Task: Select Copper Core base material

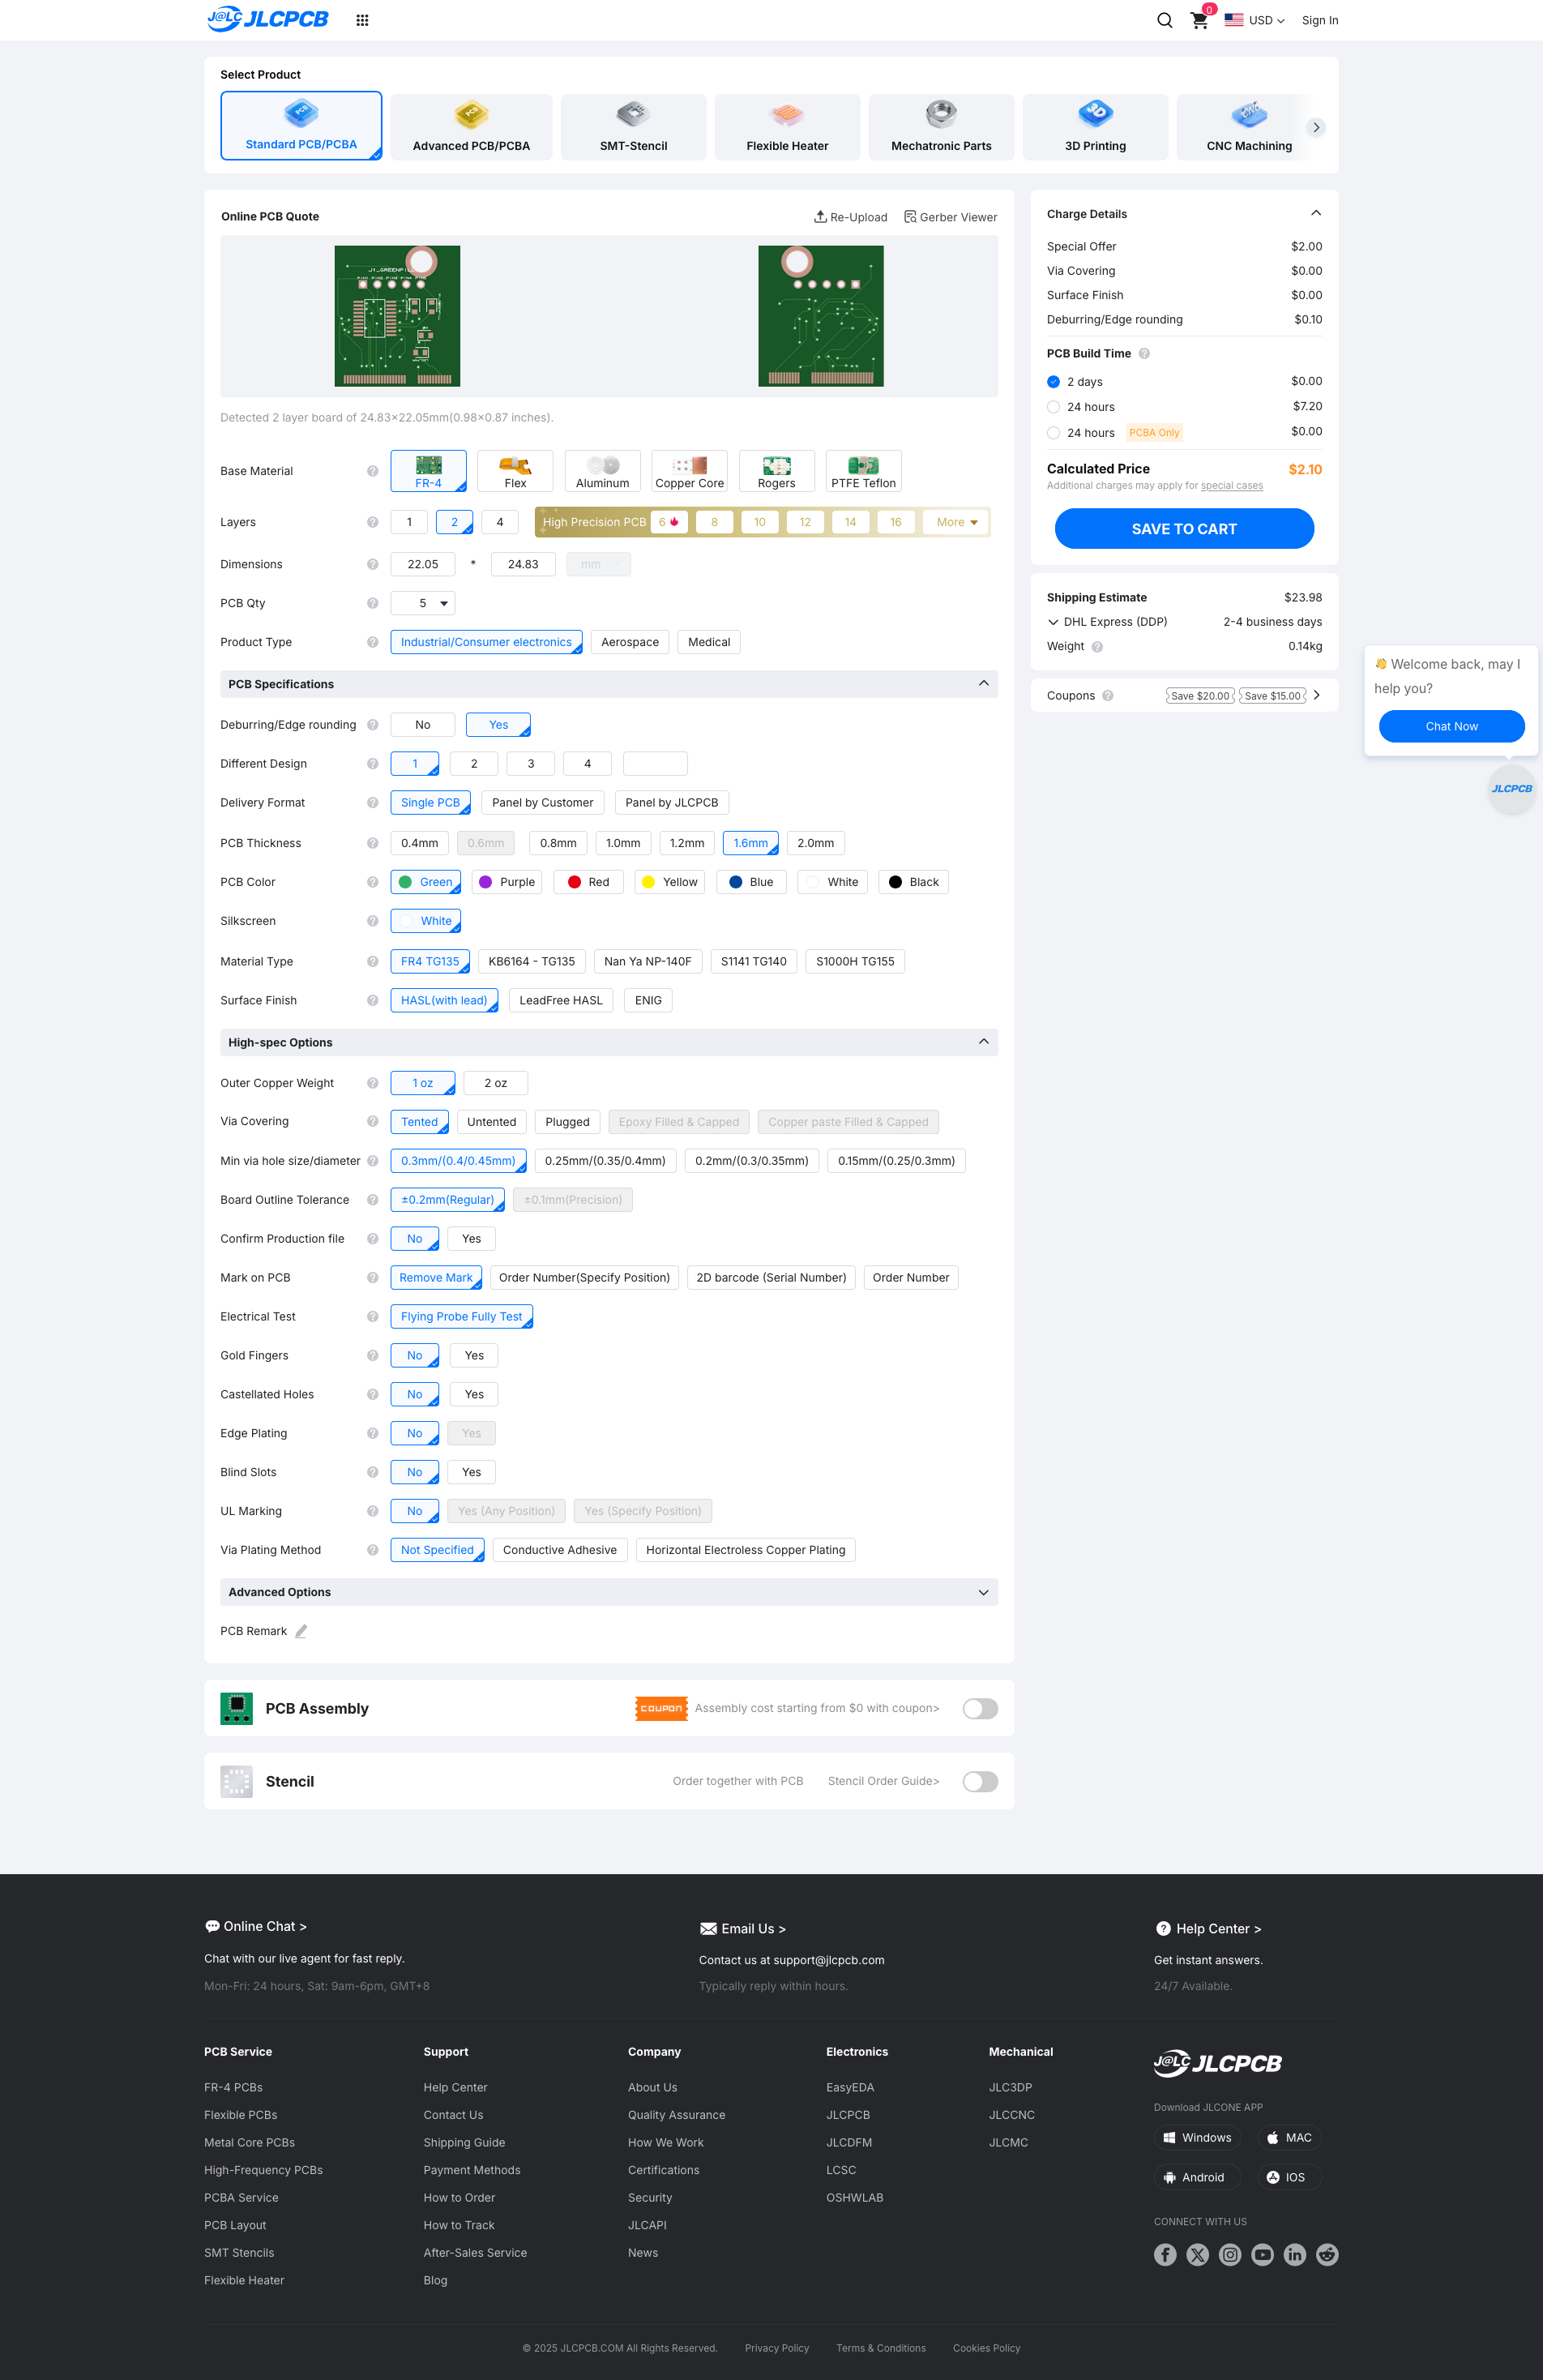Action: point(690,471)
